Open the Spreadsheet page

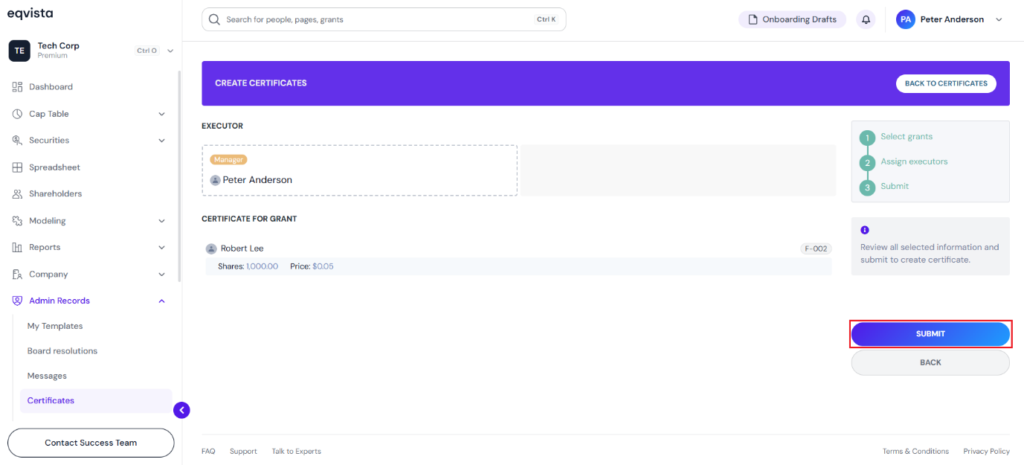click(54, 167)
